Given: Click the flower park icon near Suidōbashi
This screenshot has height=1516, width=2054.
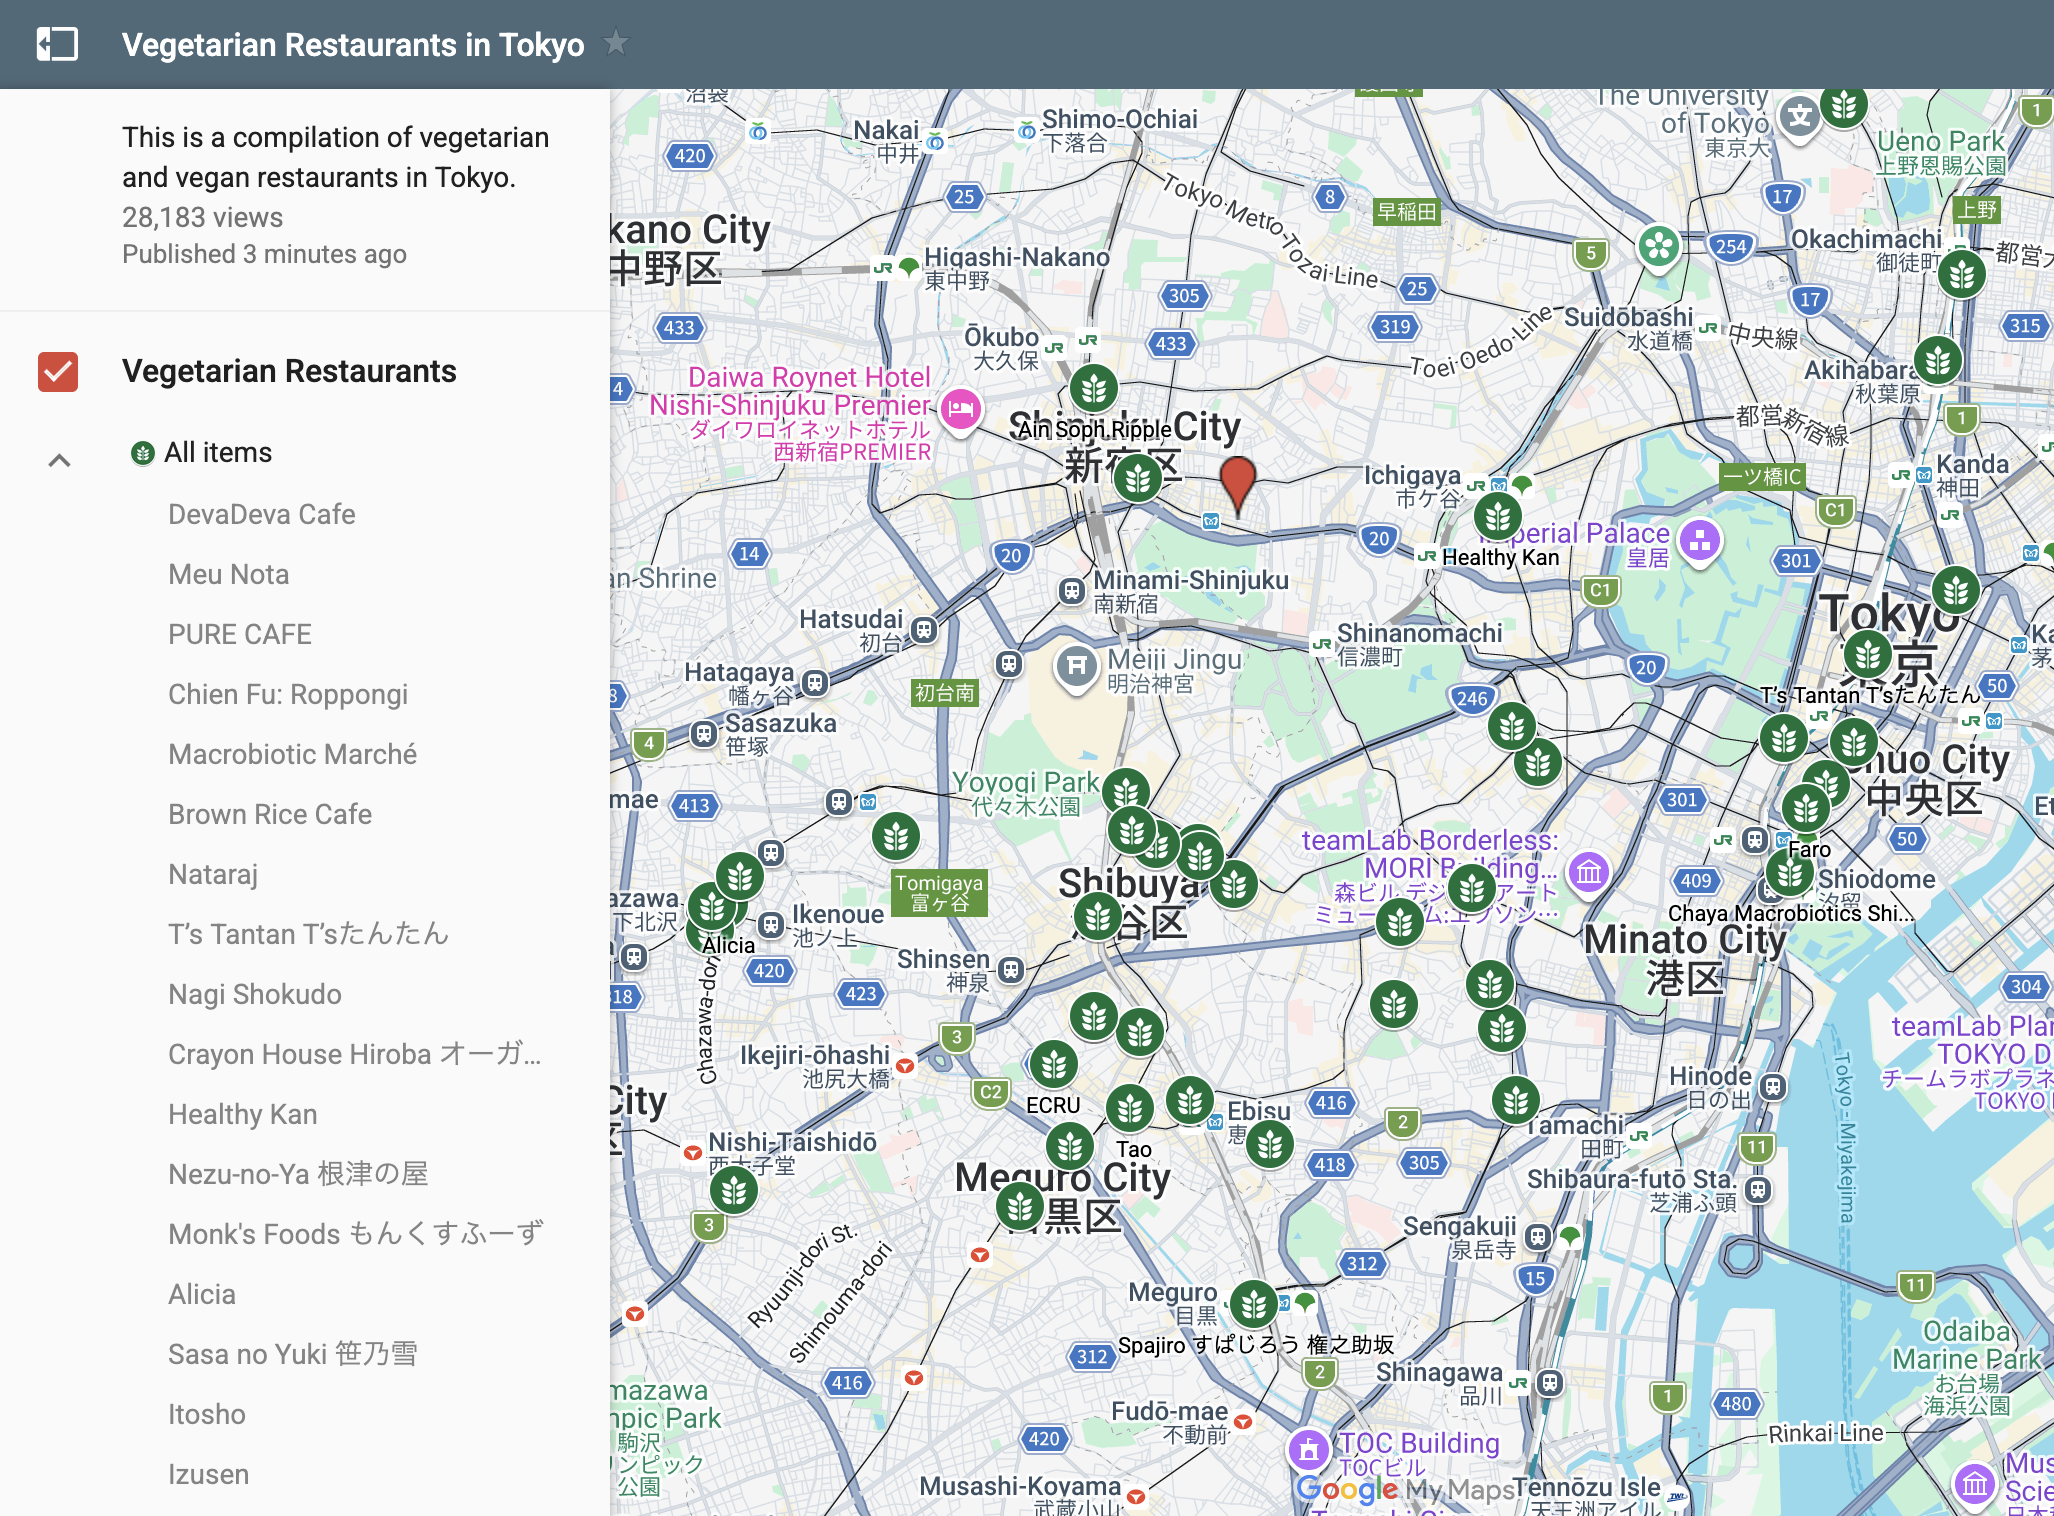Looking at the screenshot, I should click(1658, 246).
